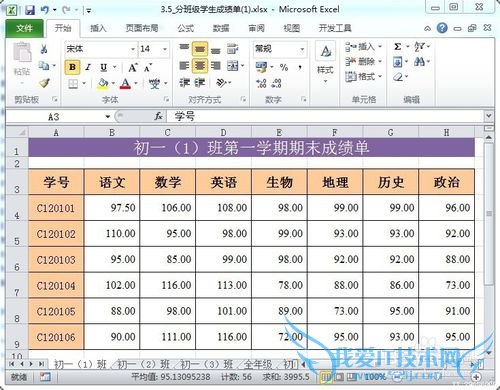Viewport: 500px width, 390px height.
Task: Open the 文件 file tab
Action: coord(24,29)
